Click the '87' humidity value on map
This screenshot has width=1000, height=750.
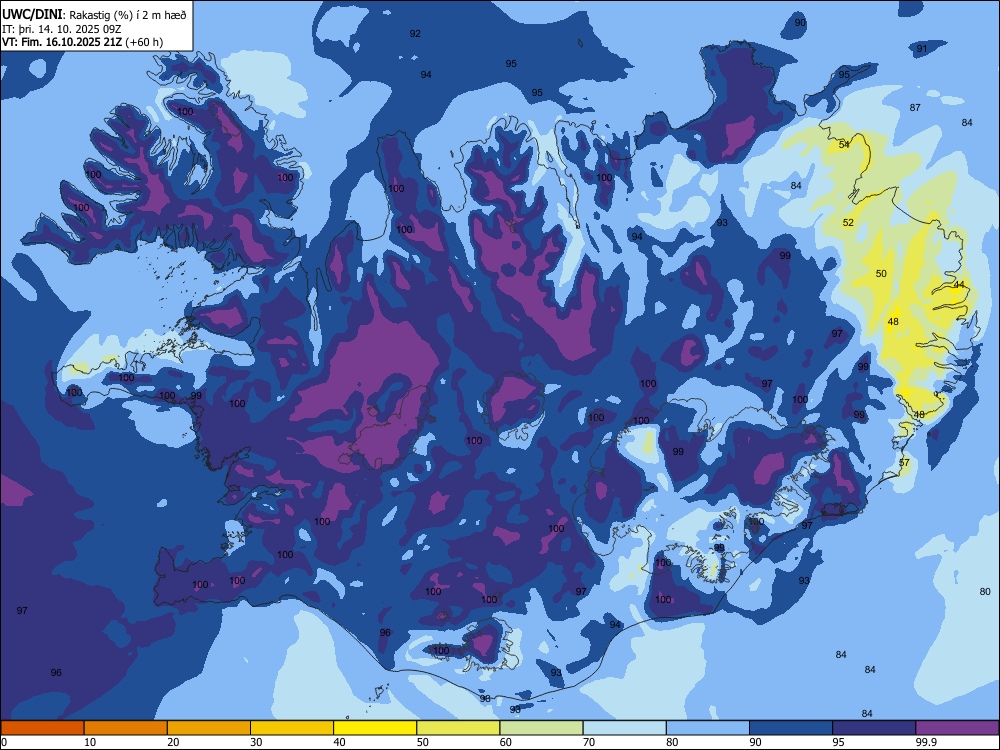coord(915,108)
